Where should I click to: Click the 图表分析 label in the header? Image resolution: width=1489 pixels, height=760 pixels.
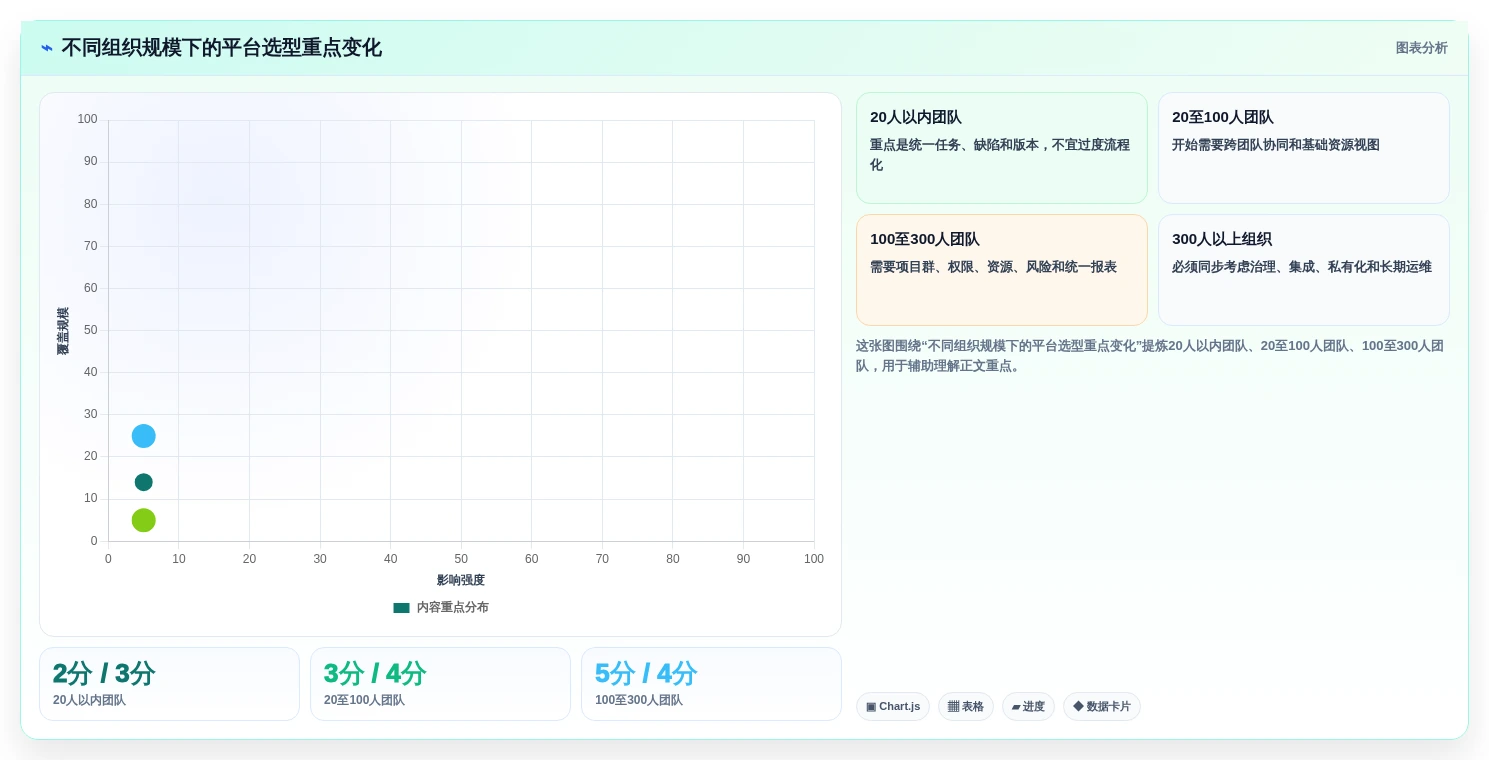(1421, 48)
